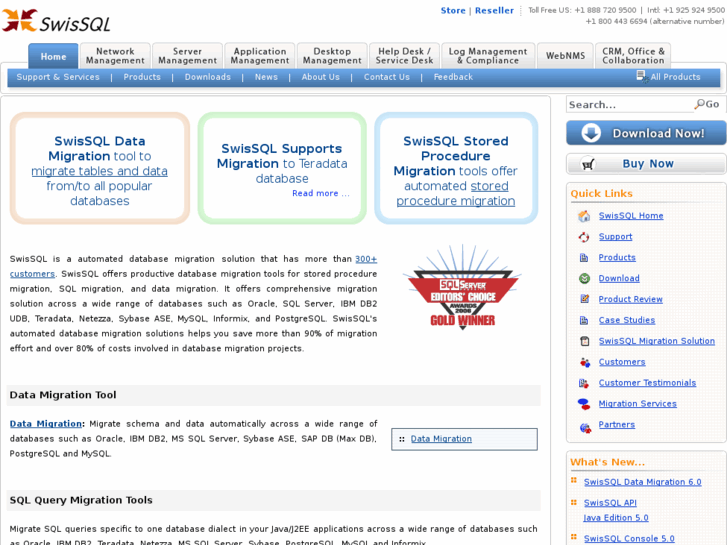Click the globe icon beside Partners
This screenshot has width=727, height=545.
585,427
